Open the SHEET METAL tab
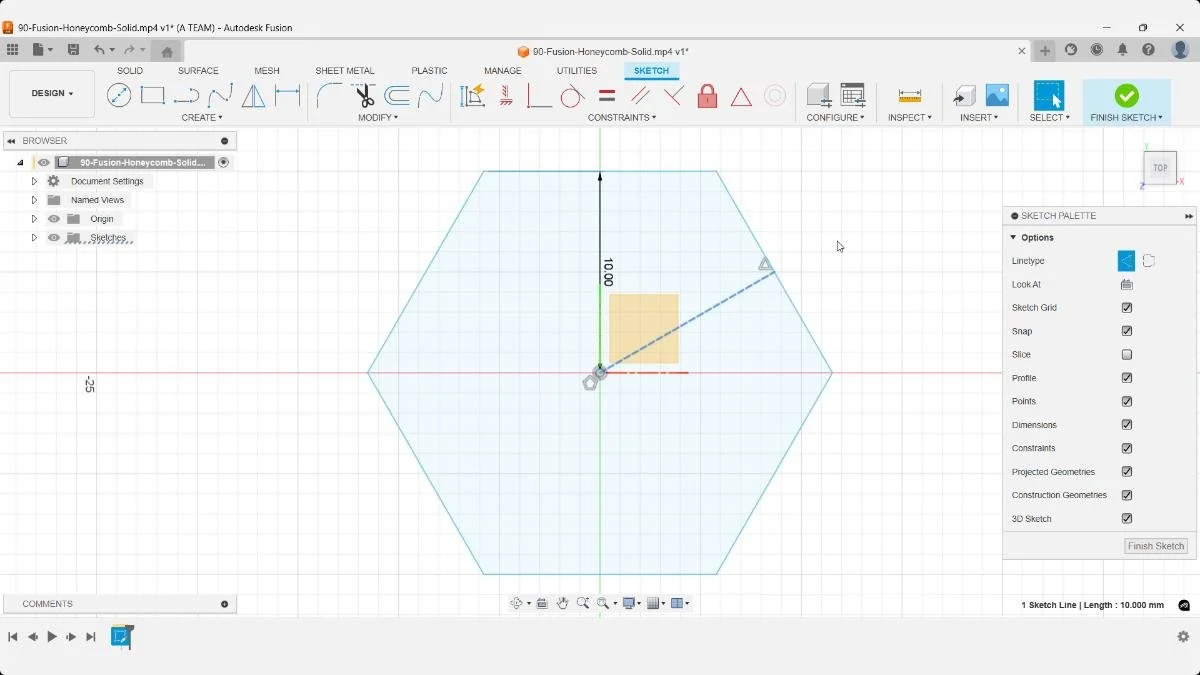This screenshot has height=675, width=1200. point(344,70)
